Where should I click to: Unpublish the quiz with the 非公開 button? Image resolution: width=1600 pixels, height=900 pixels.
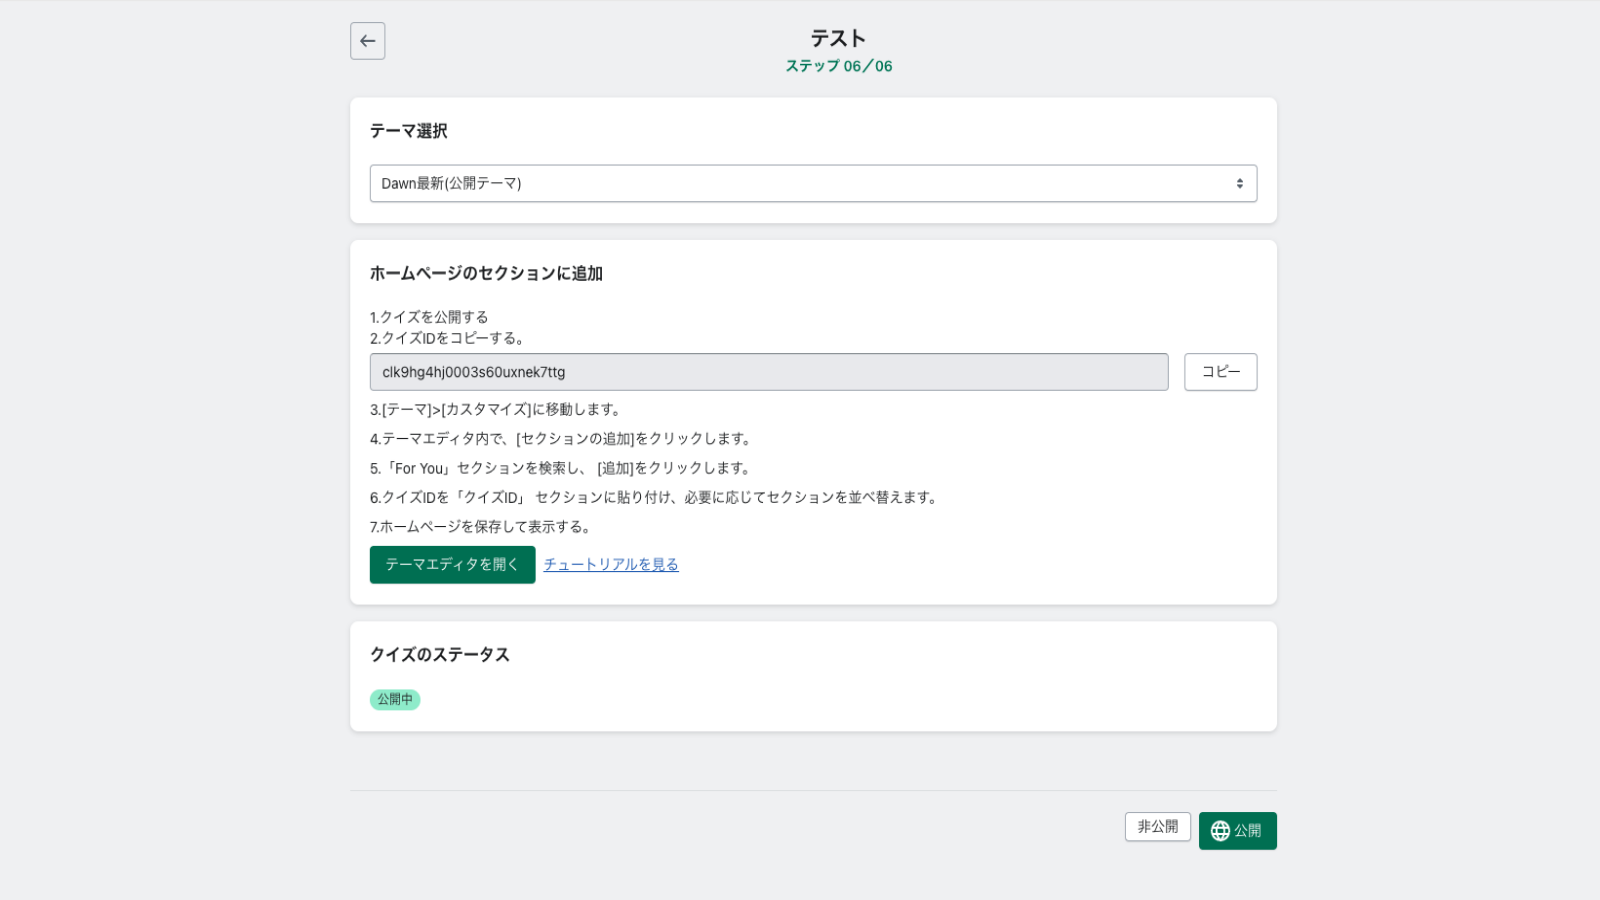(1157, 827)
